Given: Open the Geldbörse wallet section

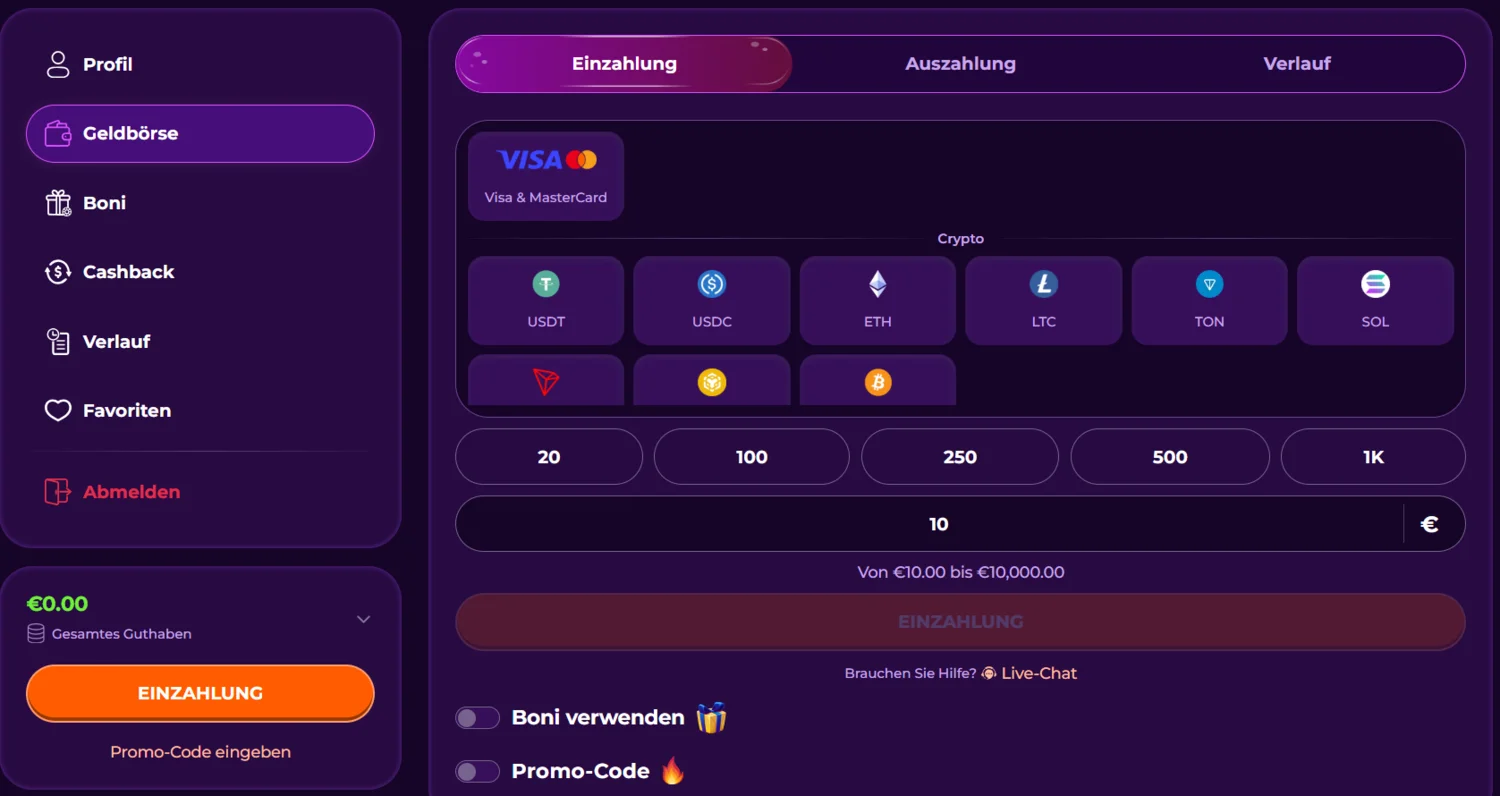Looking at the screenshot, I should 200,133.
